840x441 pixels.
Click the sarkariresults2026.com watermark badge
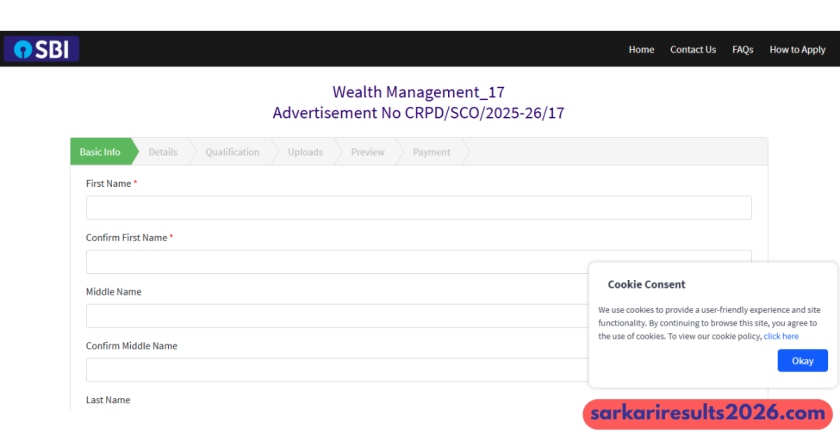pos(707,413)
